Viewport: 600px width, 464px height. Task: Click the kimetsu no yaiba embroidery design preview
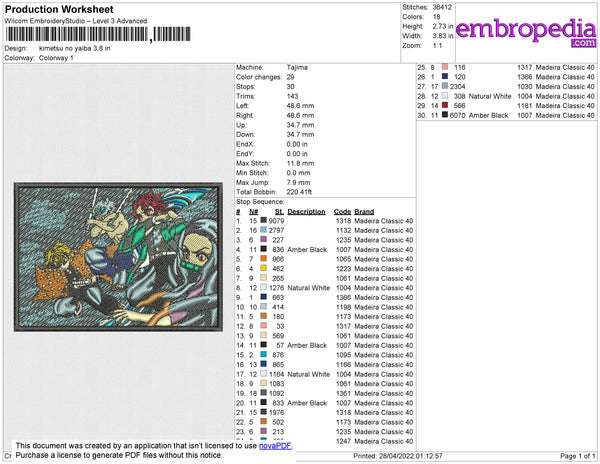click(x=118, y=257)
